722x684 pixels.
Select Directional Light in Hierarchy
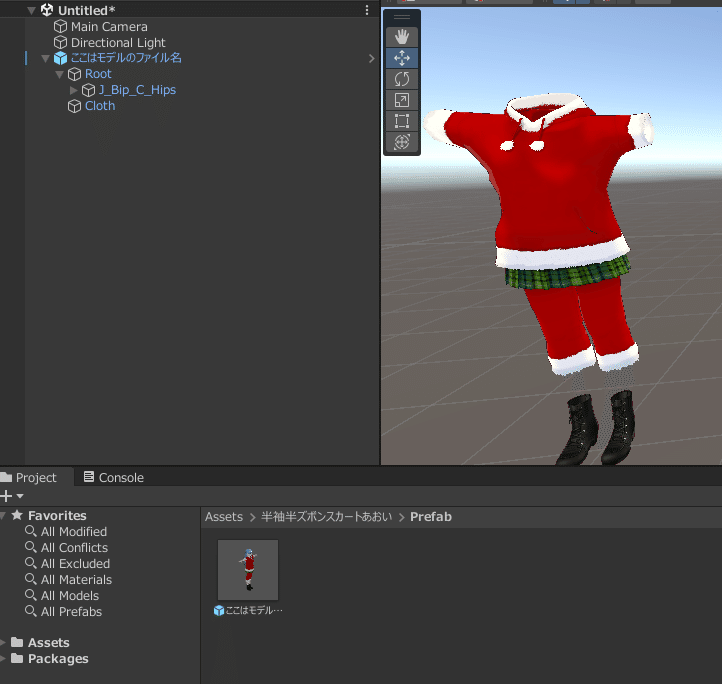pos(118,42)
